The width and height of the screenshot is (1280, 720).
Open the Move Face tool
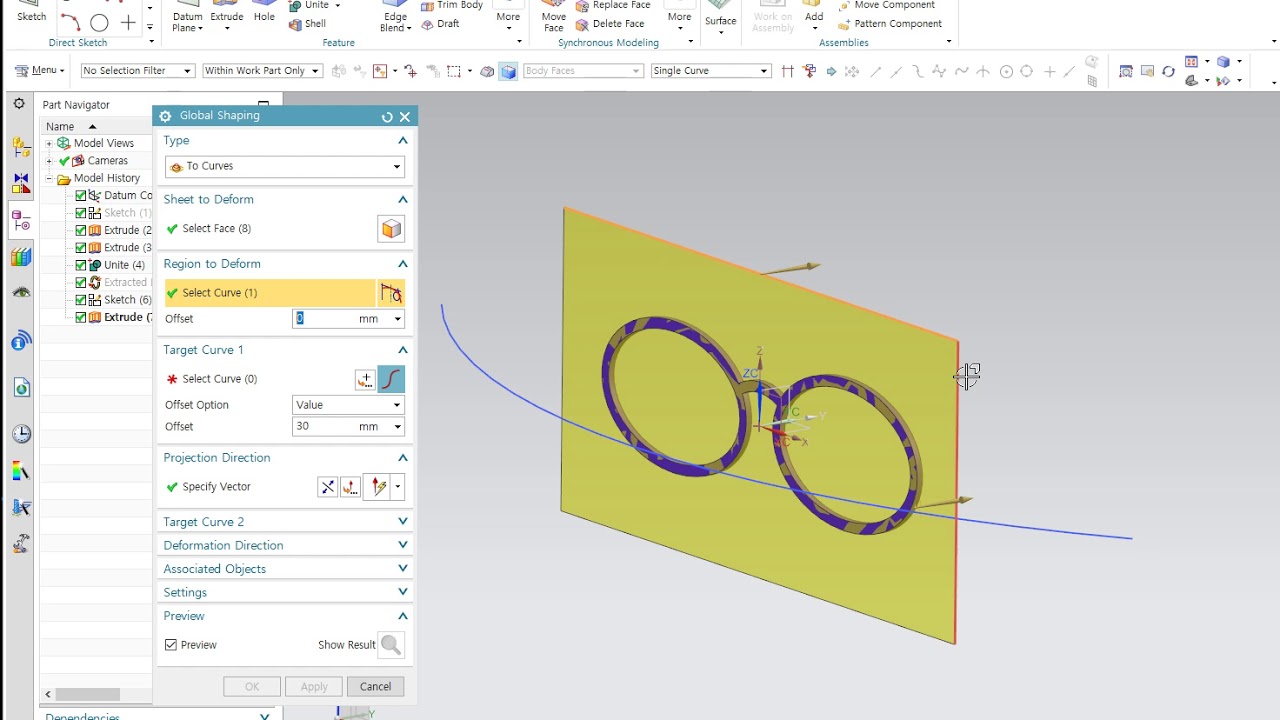[x=553, y=14]
